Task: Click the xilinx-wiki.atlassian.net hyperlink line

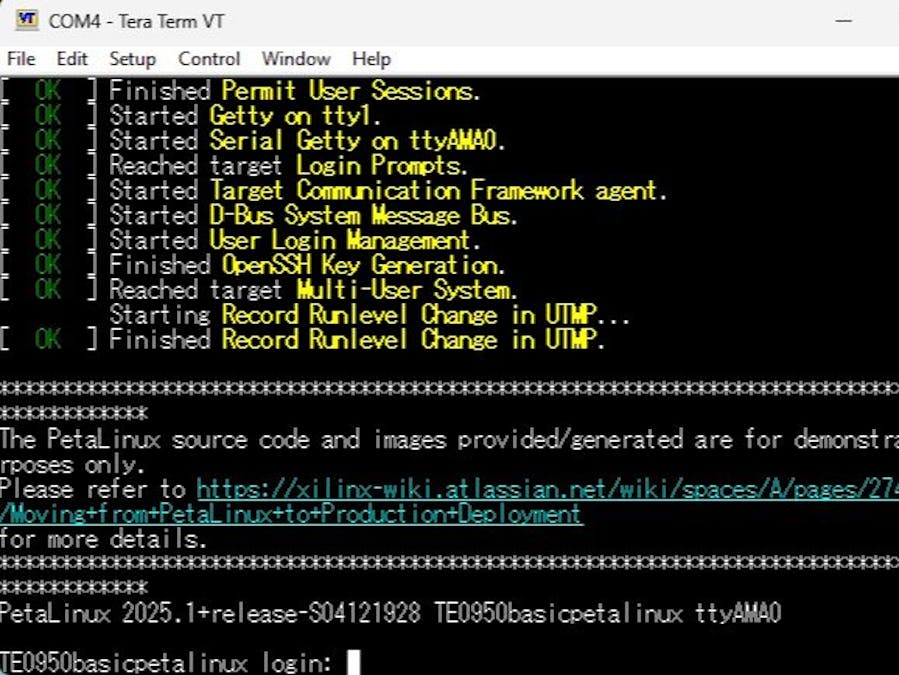Action: pos(548,489)
